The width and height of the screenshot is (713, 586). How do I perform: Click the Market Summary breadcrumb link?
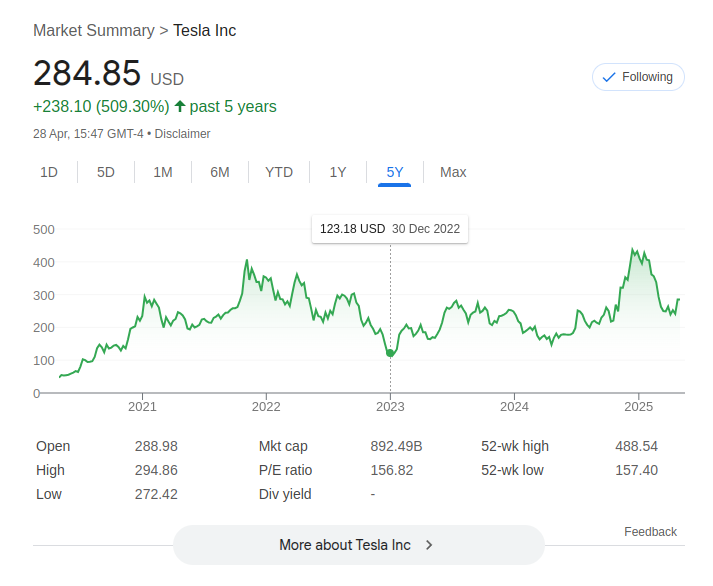click(94, 30)
